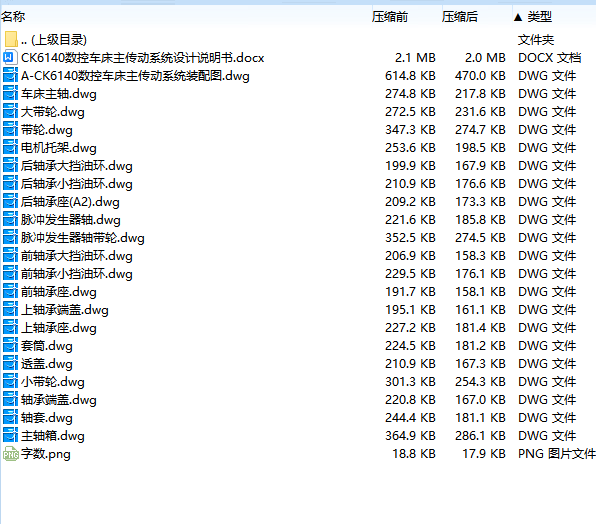
Task: Click the 364.9 KB size value
Action: [x=410, y=436]
